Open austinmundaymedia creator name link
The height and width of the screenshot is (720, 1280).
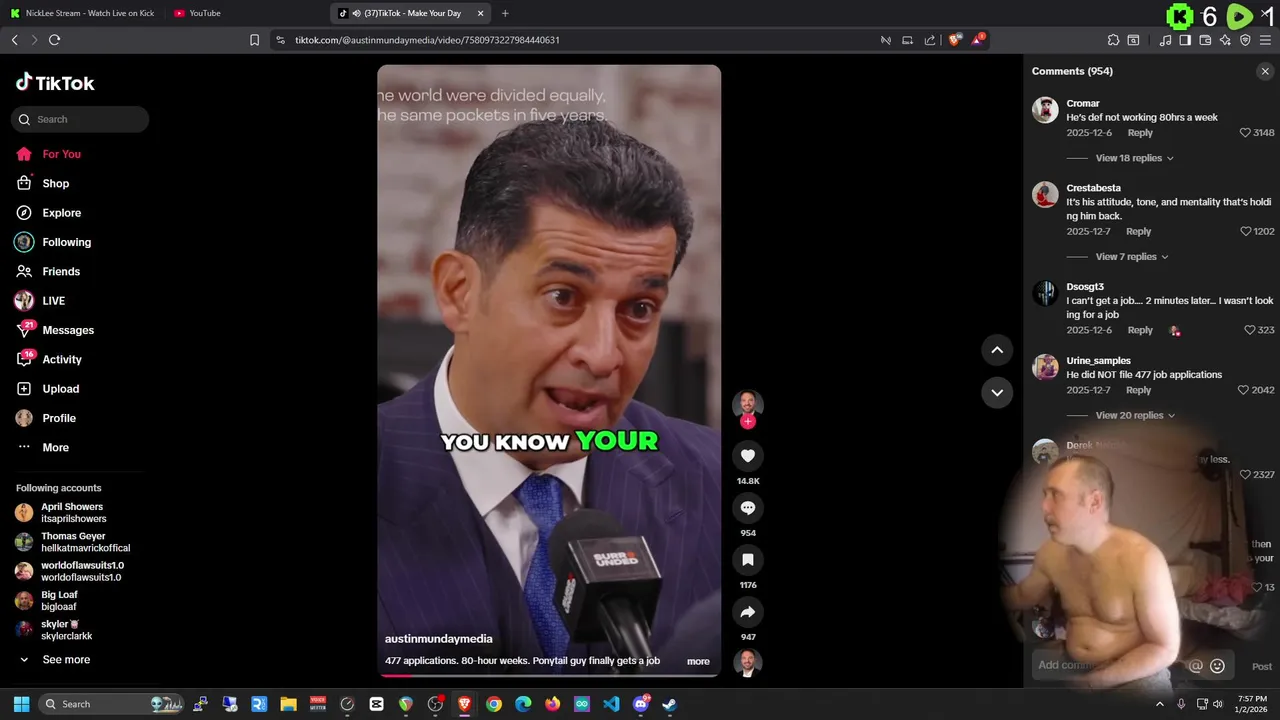coord(438,639)
